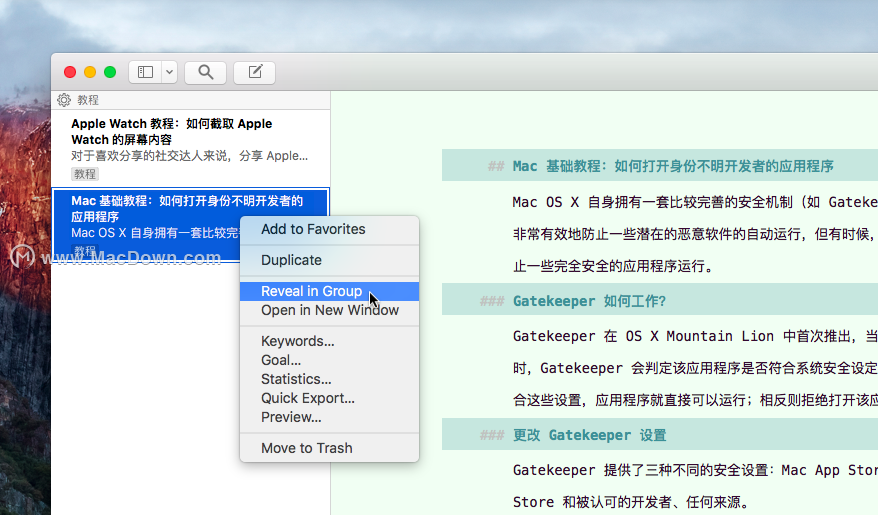Screen dimensions: 878x515
Task: Click the line Store 和被认可的开发者
Action: pos(631,502)
